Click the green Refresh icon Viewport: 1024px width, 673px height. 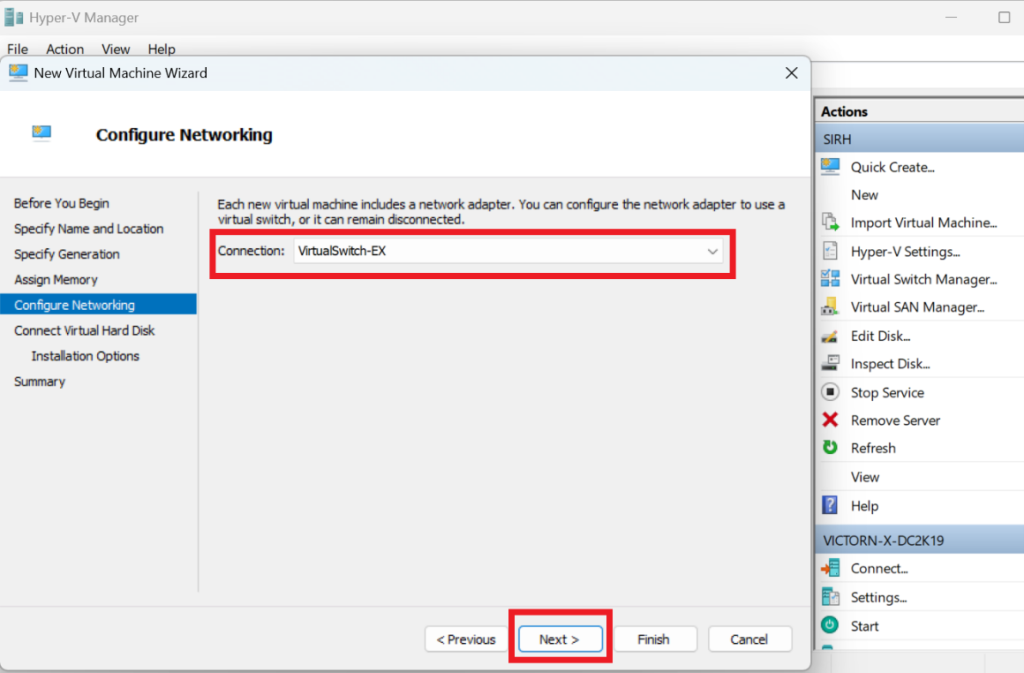830,448
